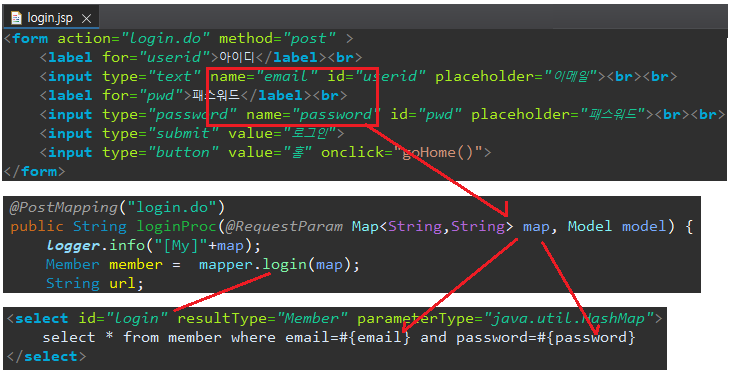Click the logger.info line
Viewport: 731px width, 374px height.
pos(153,245)
